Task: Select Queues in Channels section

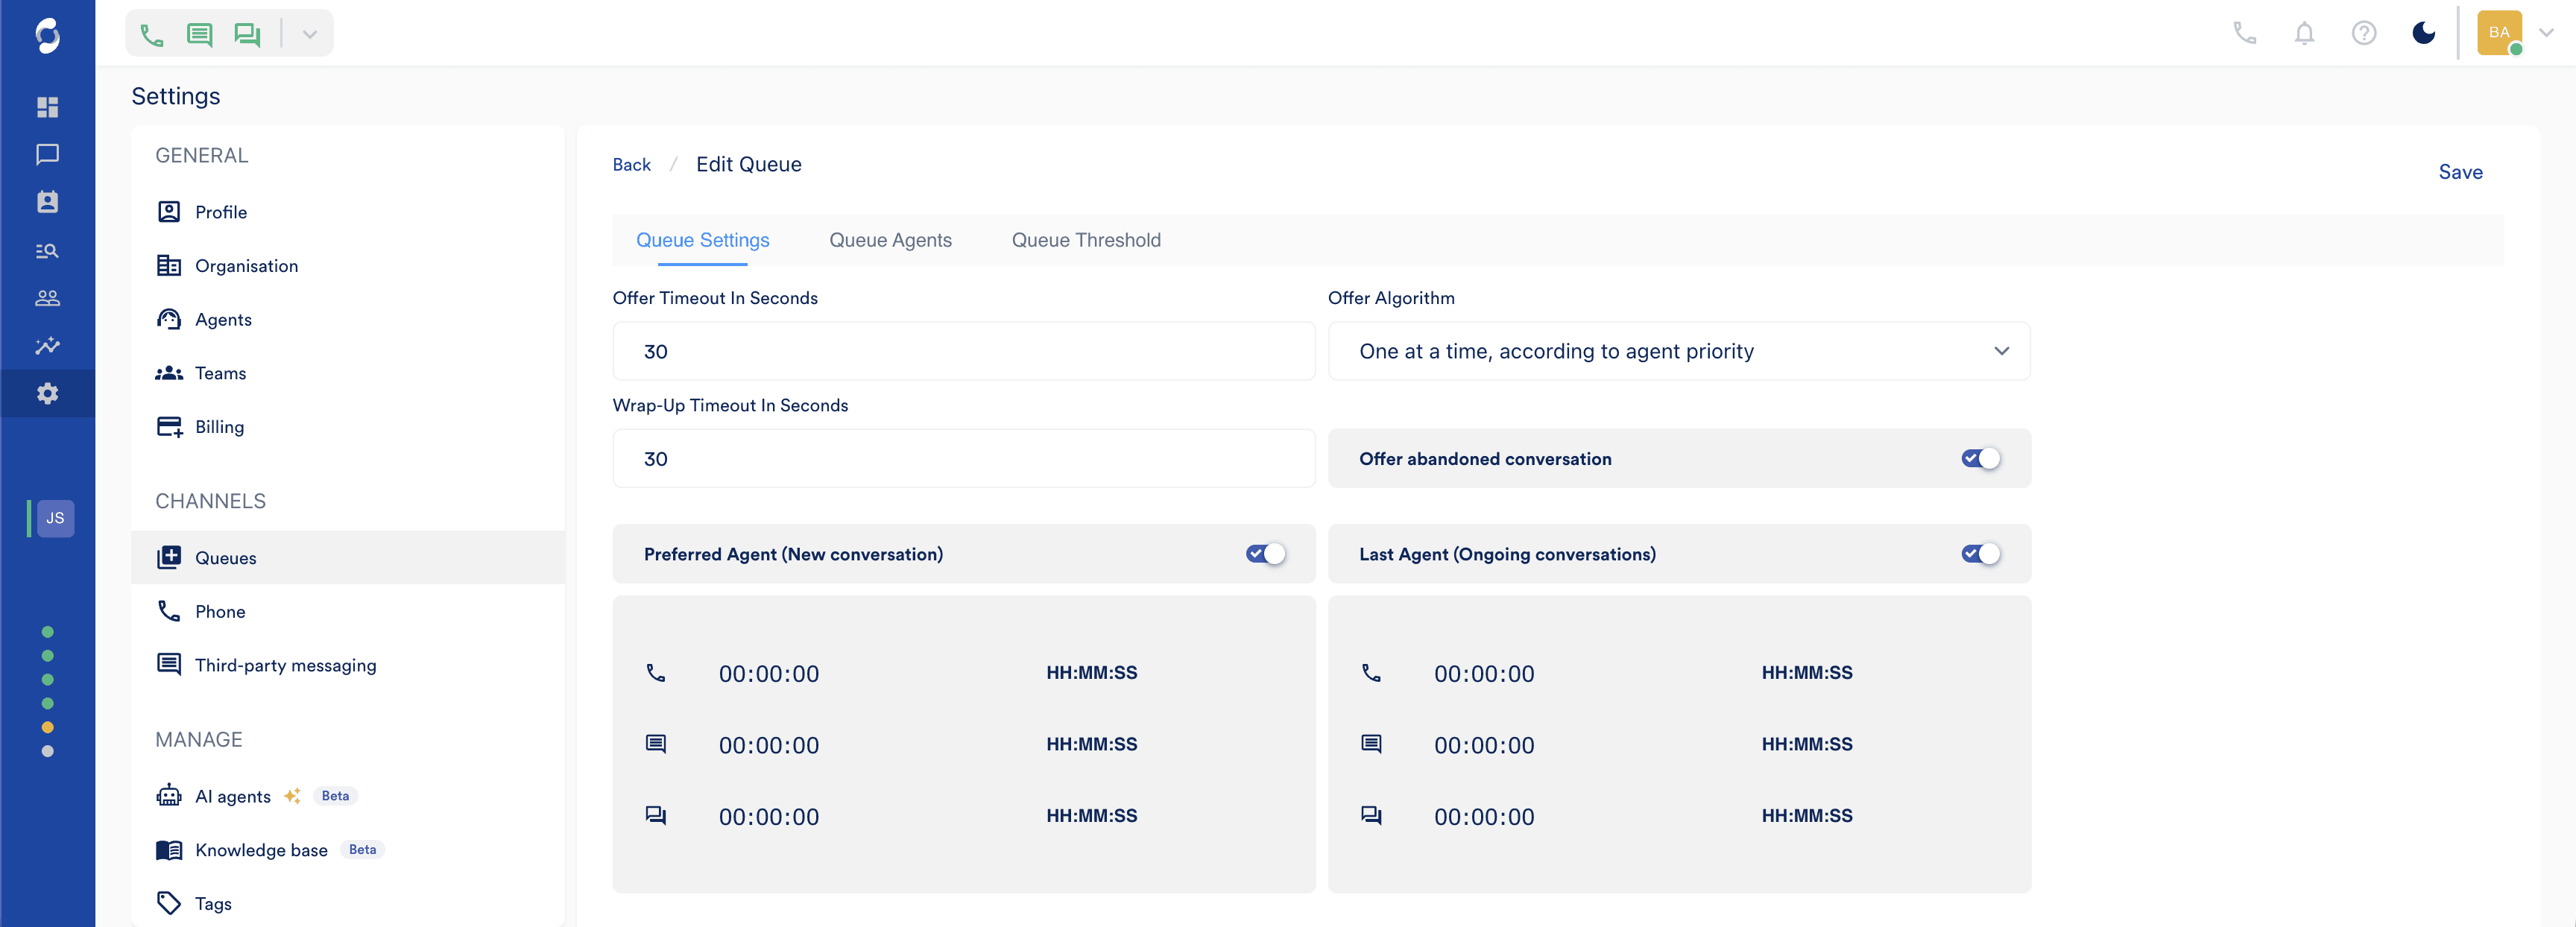Action: pos(348,558)
